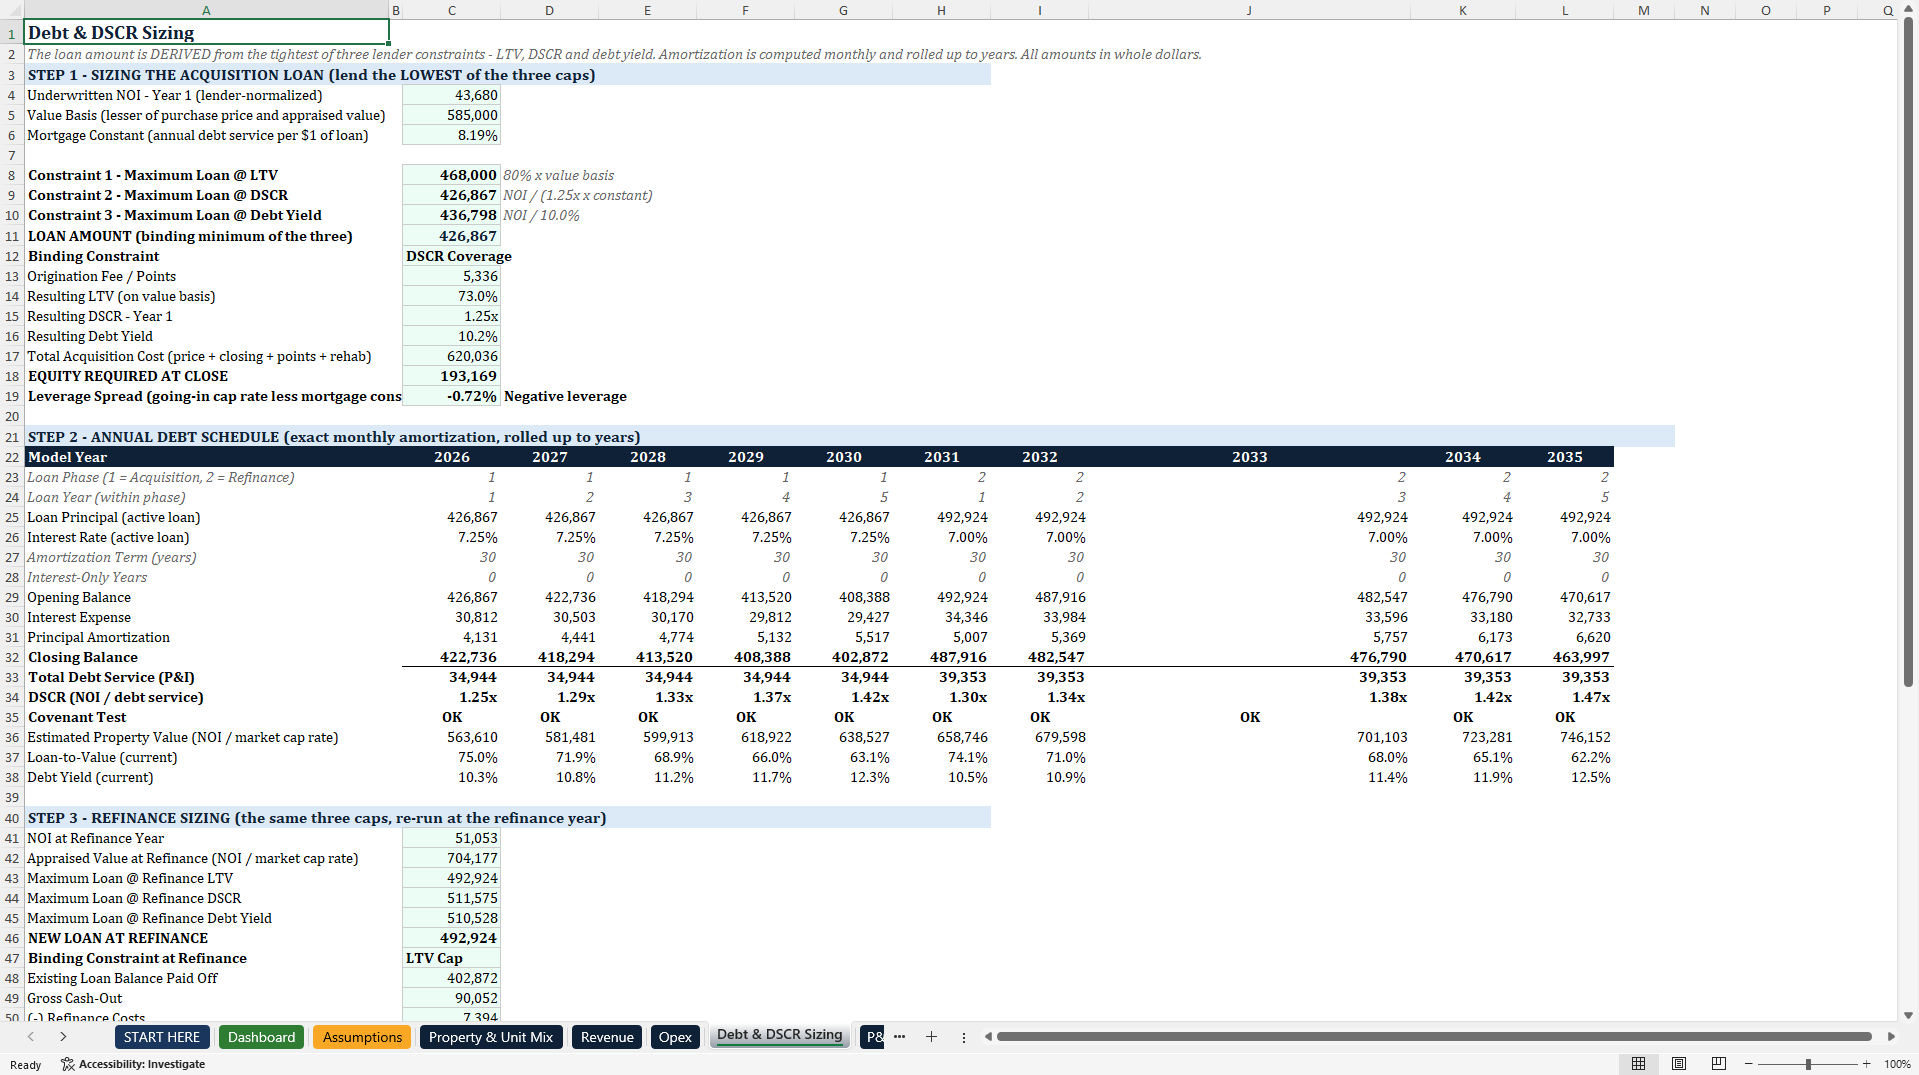
Task: Select the Debt & DSCR Sizing title cell
Action: point(206,32)
